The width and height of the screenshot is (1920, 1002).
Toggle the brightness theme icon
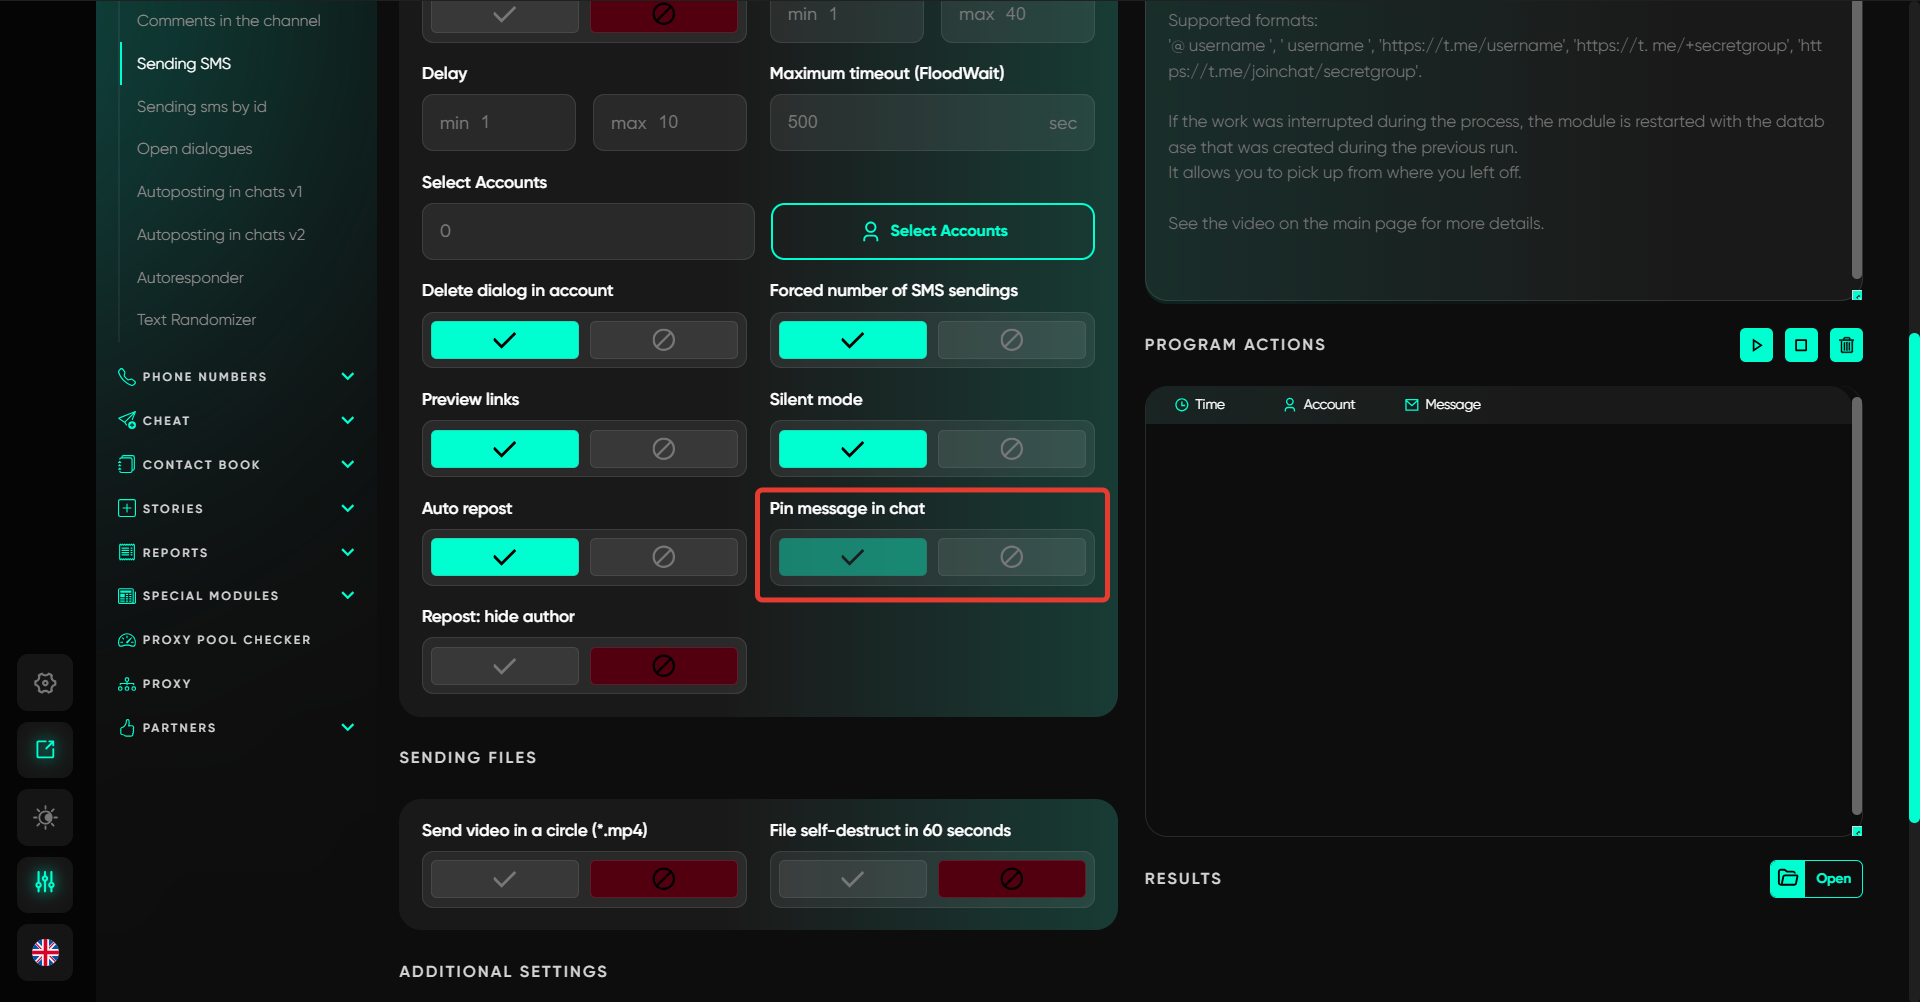(x=45, y=817)
